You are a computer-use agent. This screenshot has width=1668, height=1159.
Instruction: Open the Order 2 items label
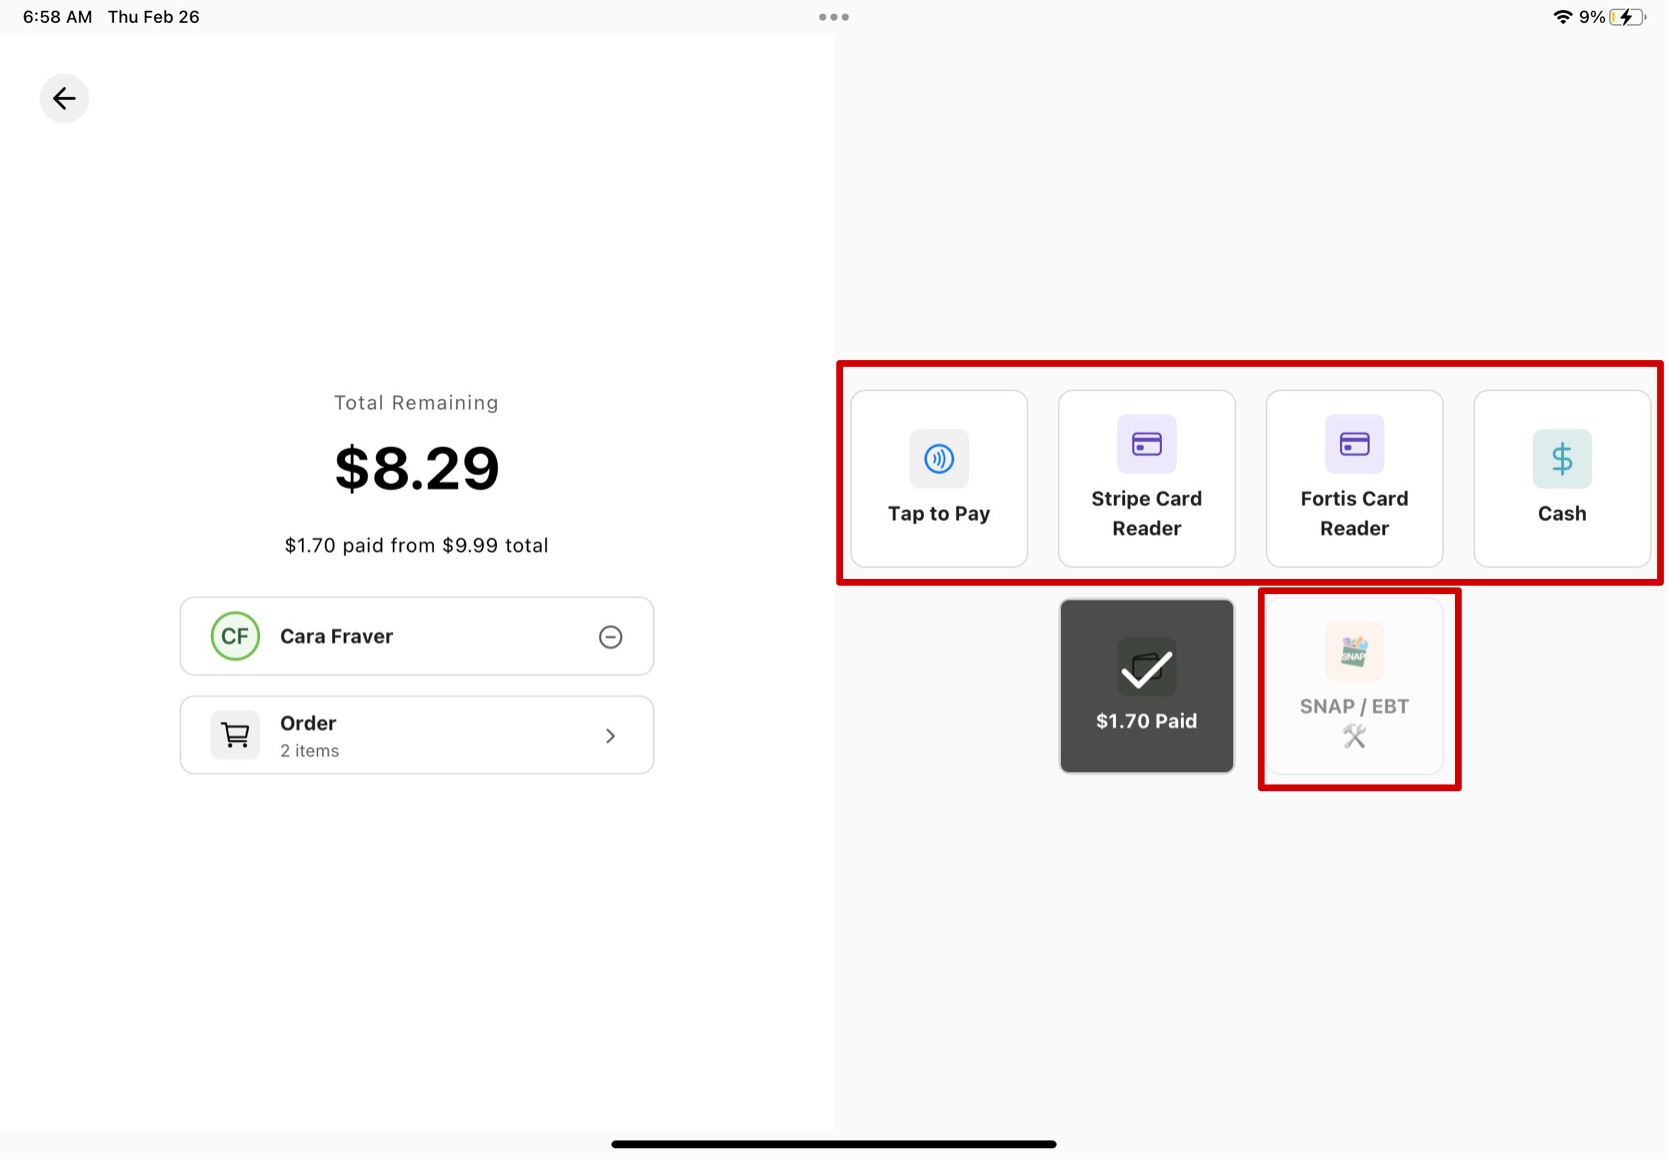[x=309, y=735]
